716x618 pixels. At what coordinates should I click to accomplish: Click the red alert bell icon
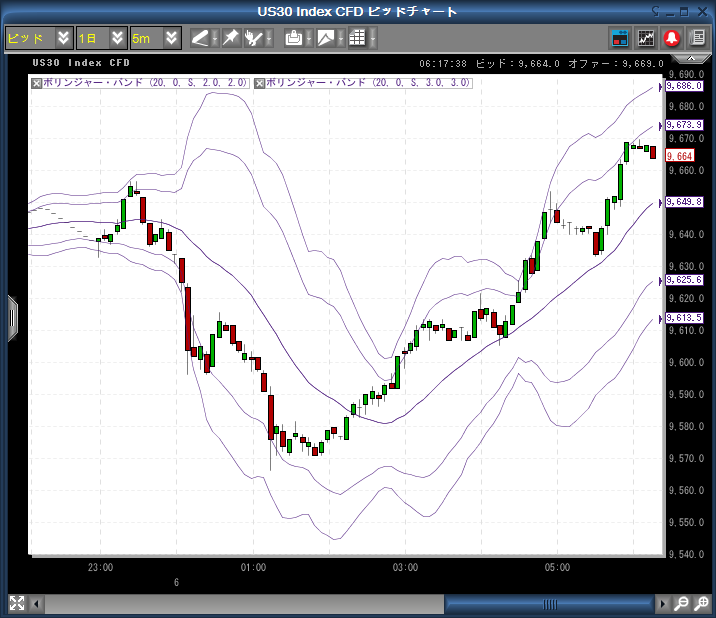(673, 39)
